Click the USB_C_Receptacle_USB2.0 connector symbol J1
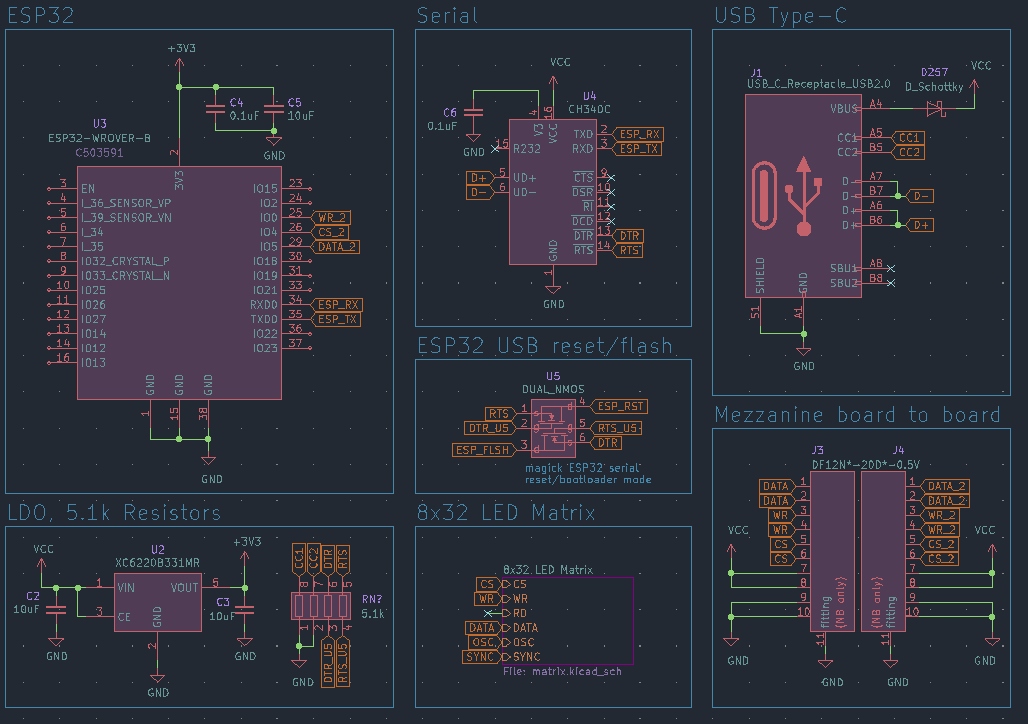The image size is (1028, 724). [803, 195]
